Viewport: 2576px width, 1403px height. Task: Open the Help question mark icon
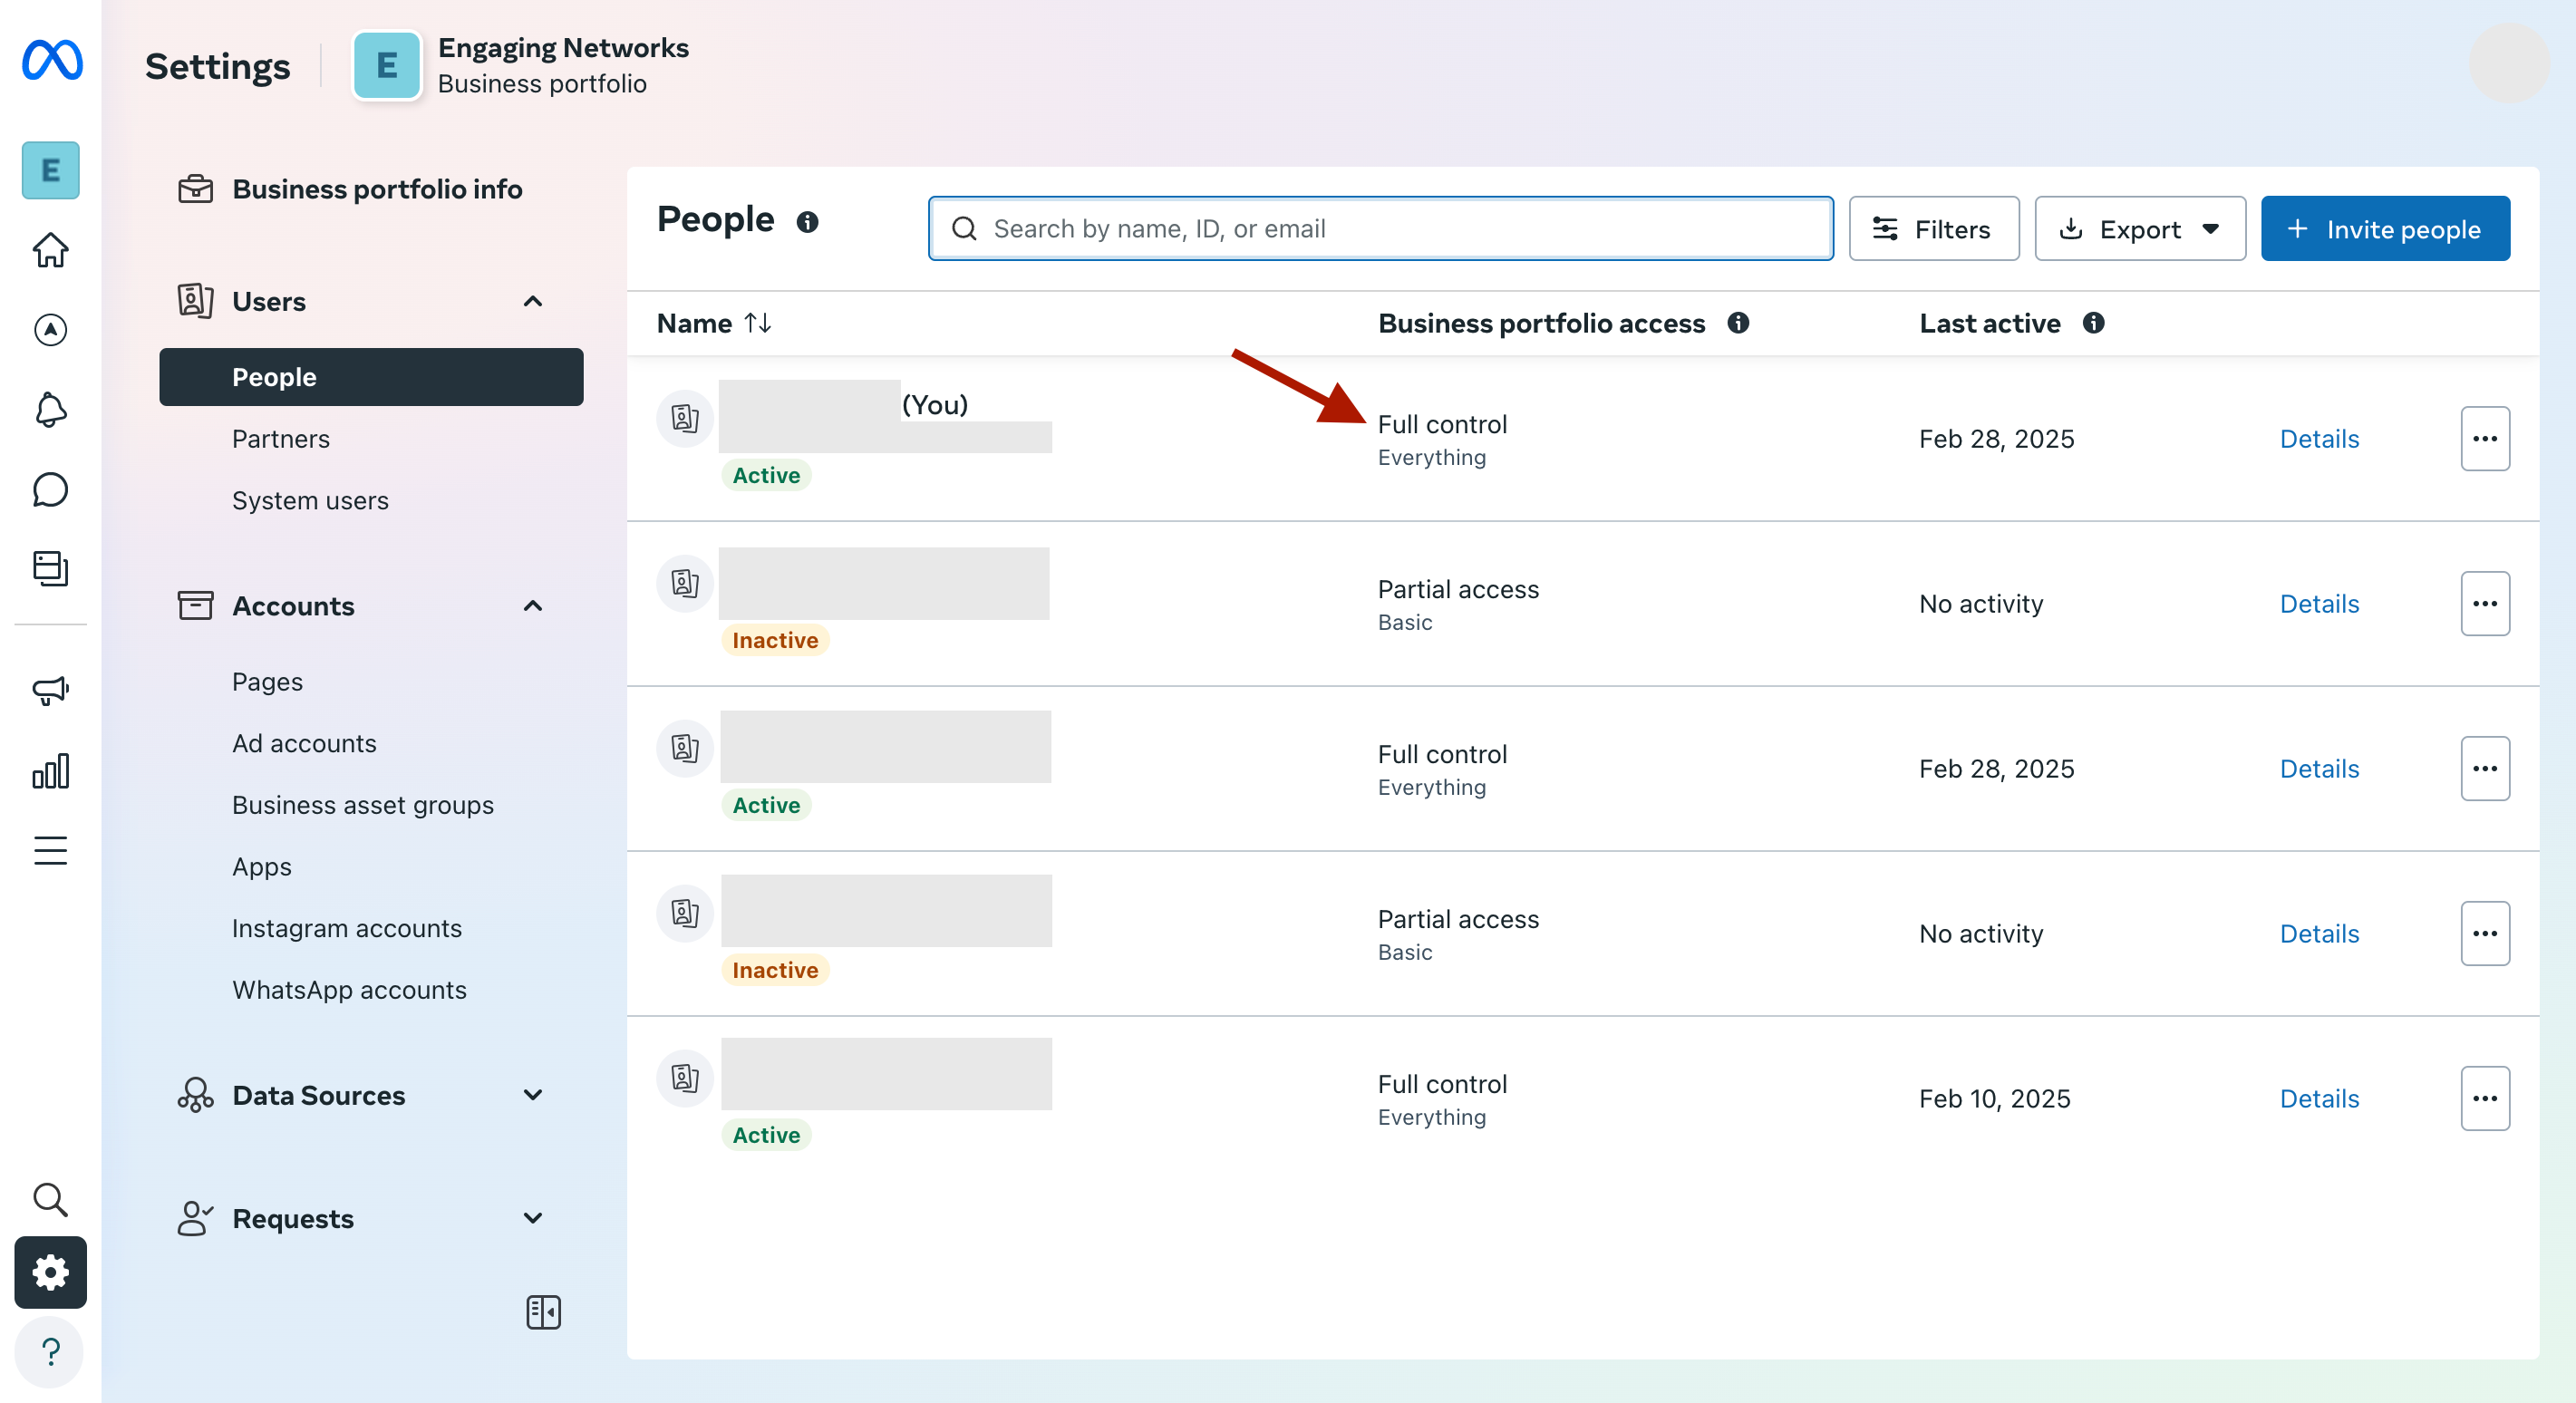50,1352
